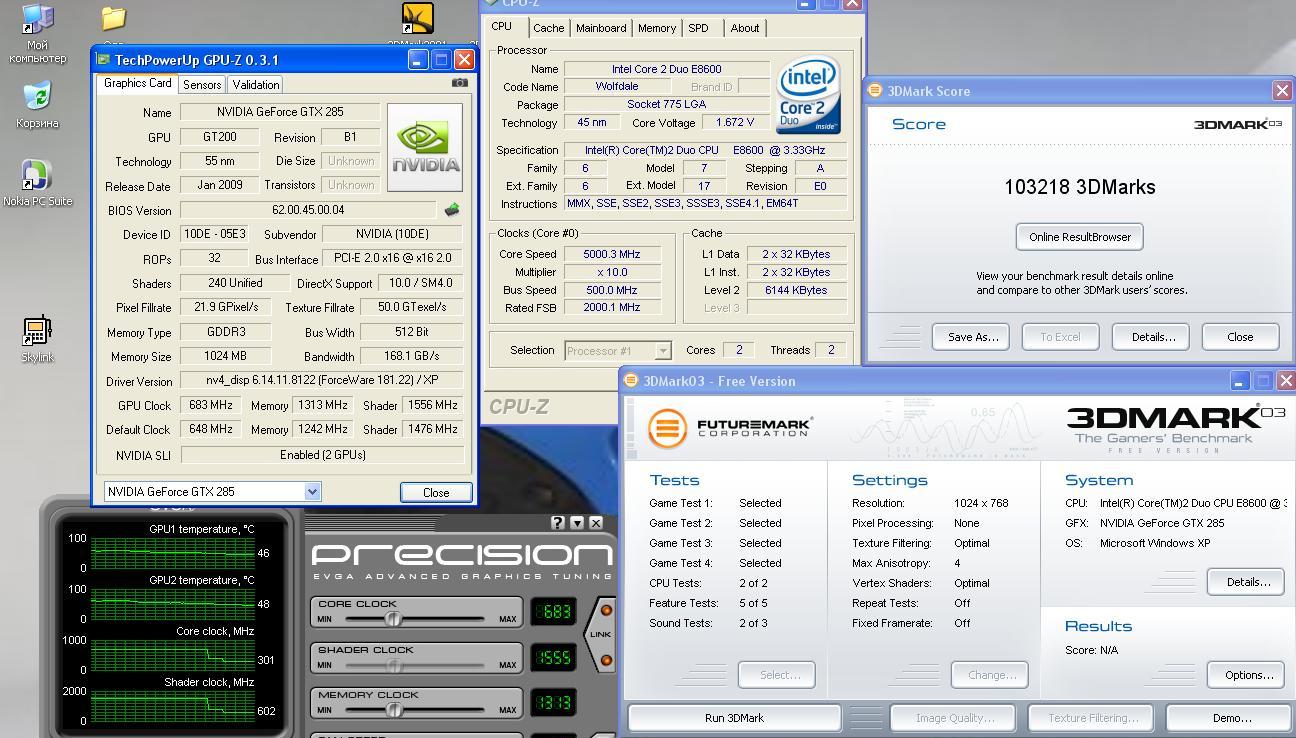Click the Shader Clock slider handle
This screenshot has width=1296, height=738.
coord(394,665)
